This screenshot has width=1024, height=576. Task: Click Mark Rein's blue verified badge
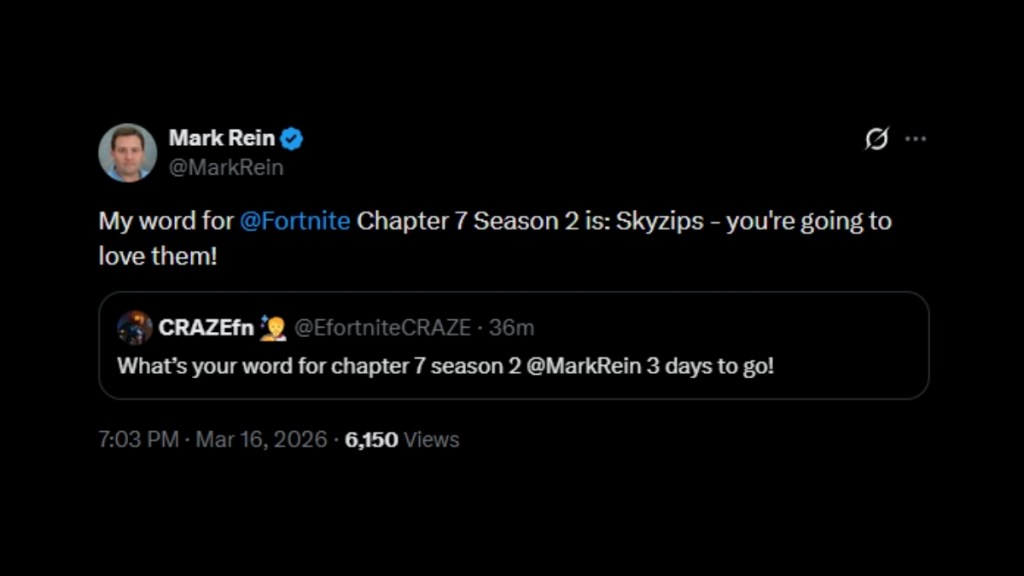[291, 140]
